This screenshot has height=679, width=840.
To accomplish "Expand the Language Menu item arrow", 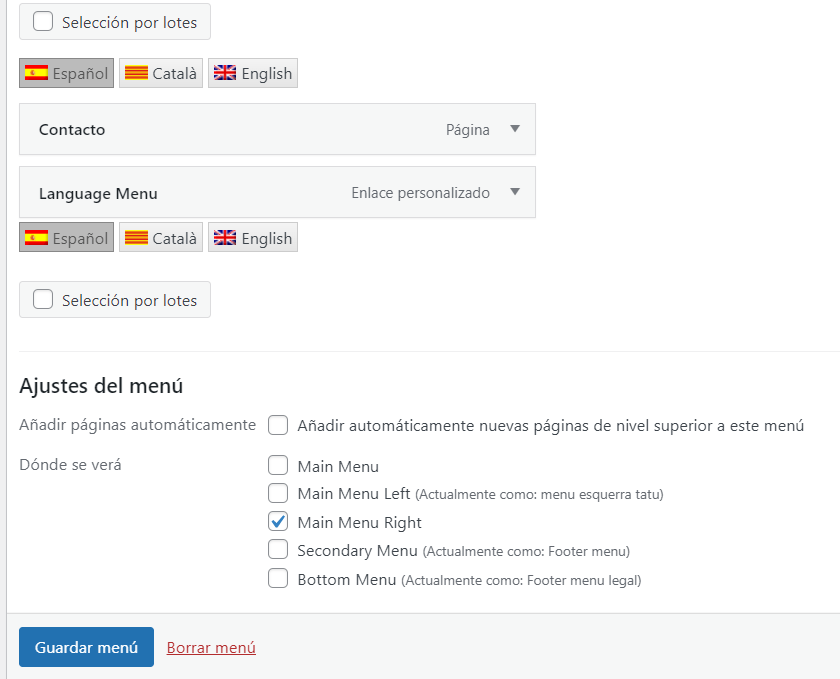I will 515,192.
